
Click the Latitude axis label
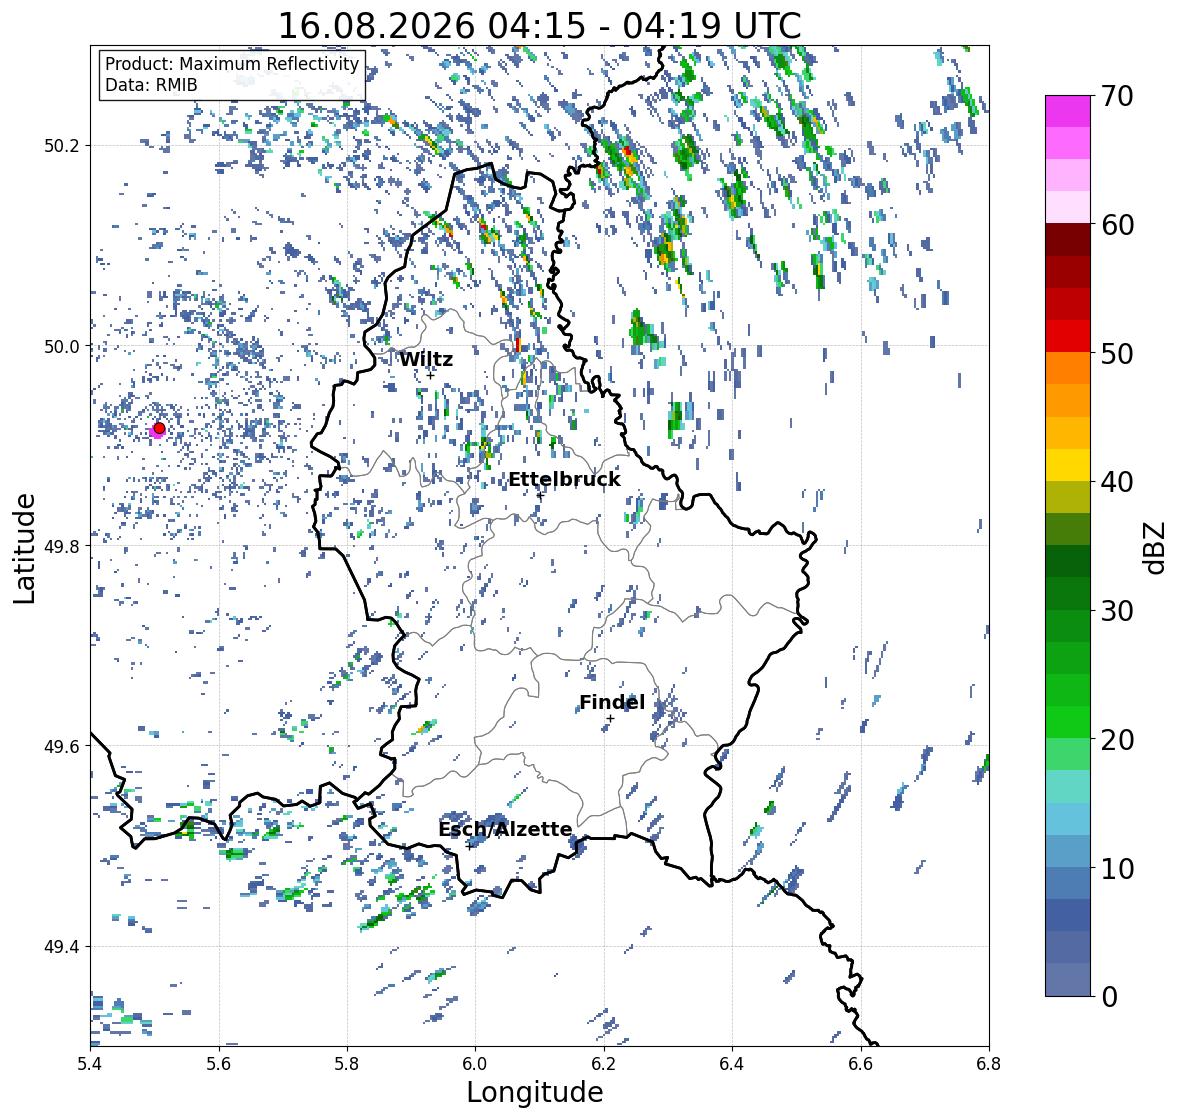(x=24, y=548)
